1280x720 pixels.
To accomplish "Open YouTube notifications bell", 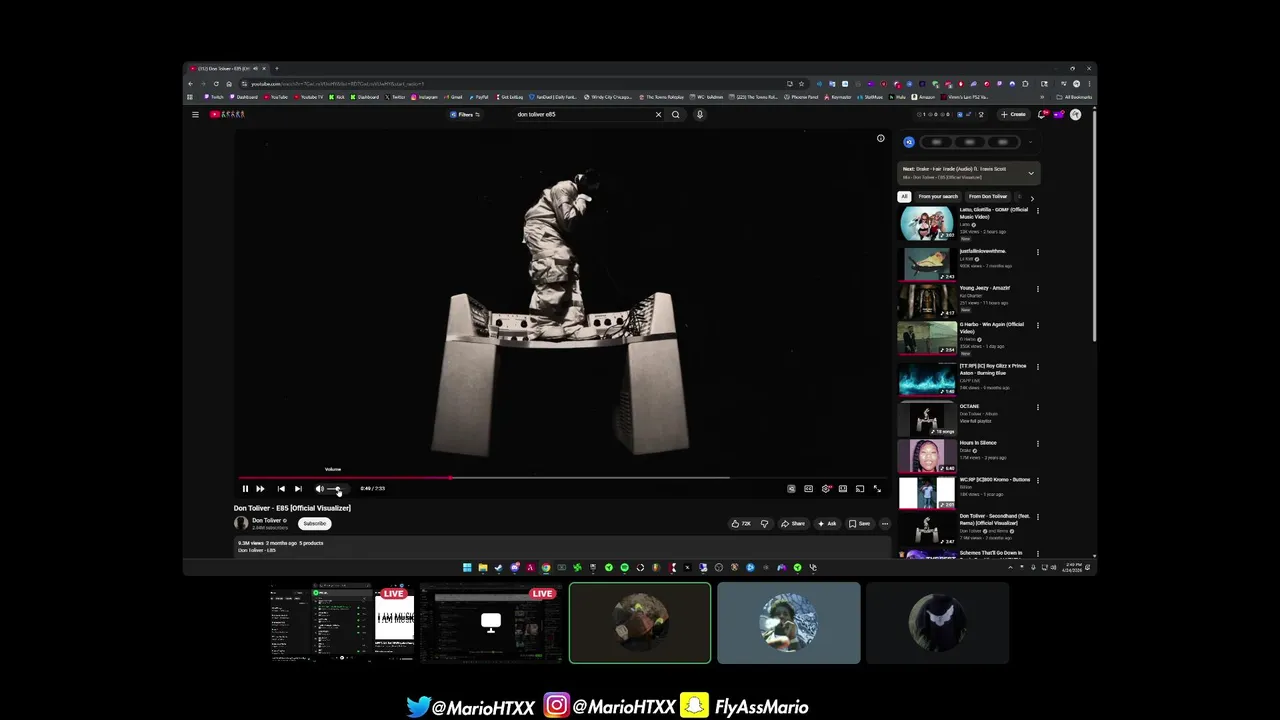I will pyautogui.click(x=1042, y=115).
